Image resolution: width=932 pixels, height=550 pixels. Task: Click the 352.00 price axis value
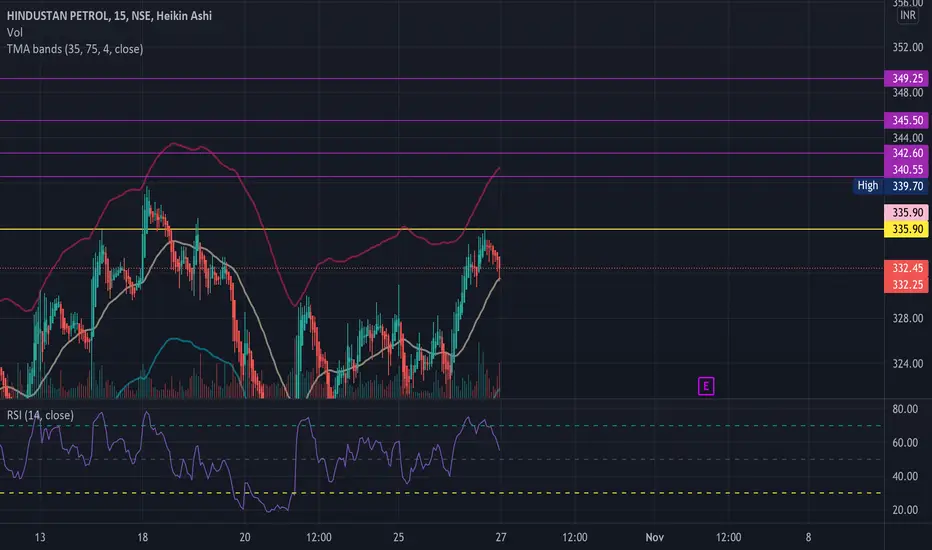908,48
